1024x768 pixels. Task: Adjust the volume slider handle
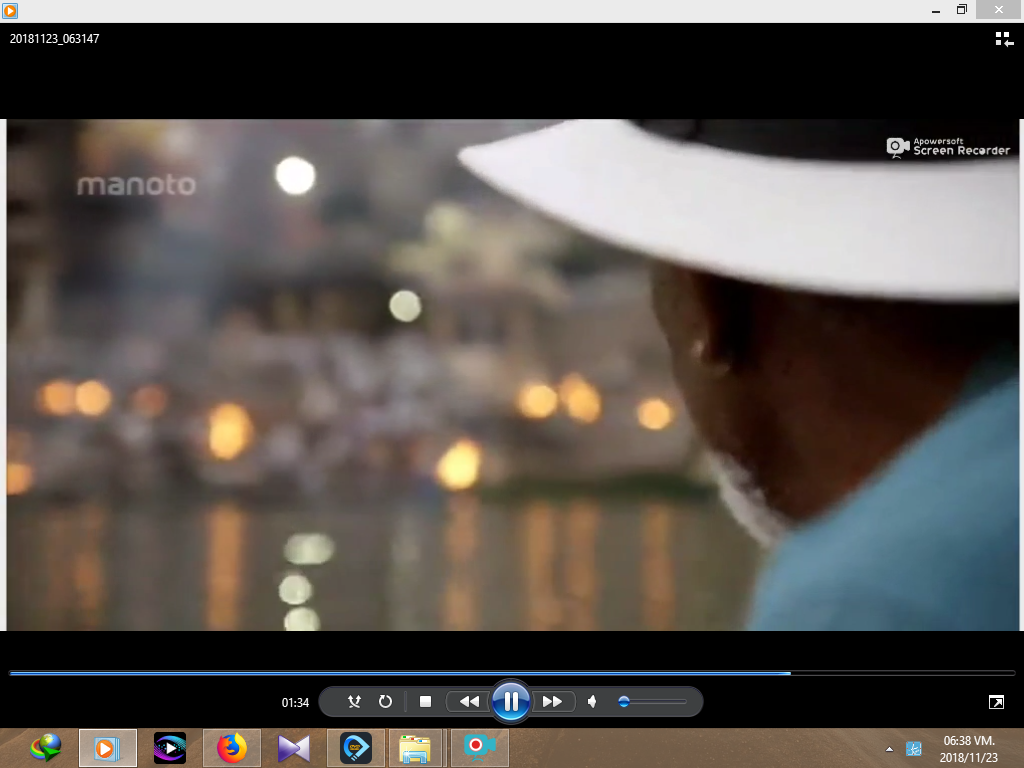624,701
